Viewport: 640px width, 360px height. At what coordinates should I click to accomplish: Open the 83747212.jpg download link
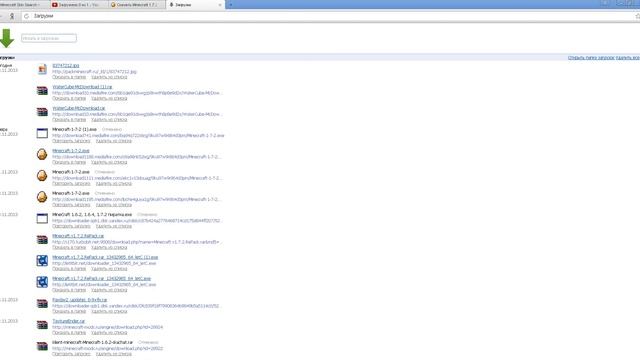[65, 65]
